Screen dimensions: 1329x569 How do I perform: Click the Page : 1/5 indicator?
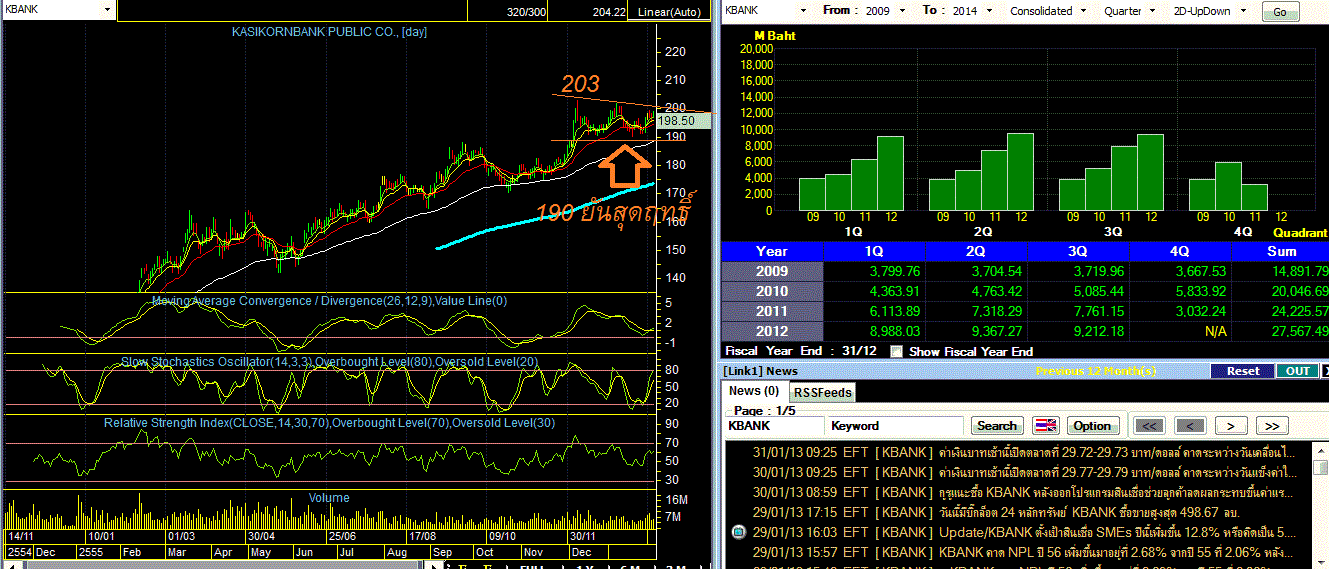point(767,410)
